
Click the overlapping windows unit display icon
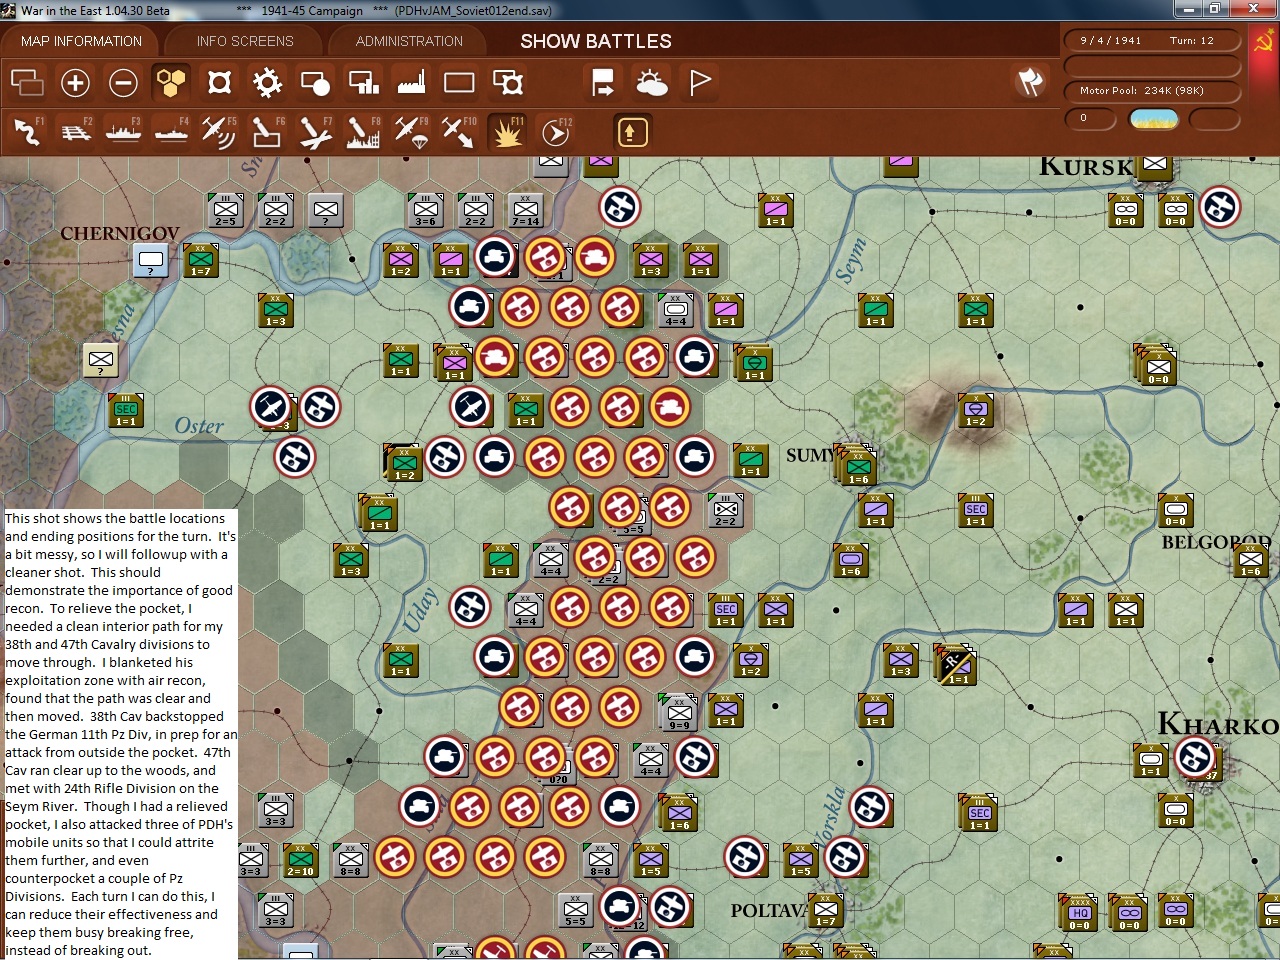click(27, 82)
